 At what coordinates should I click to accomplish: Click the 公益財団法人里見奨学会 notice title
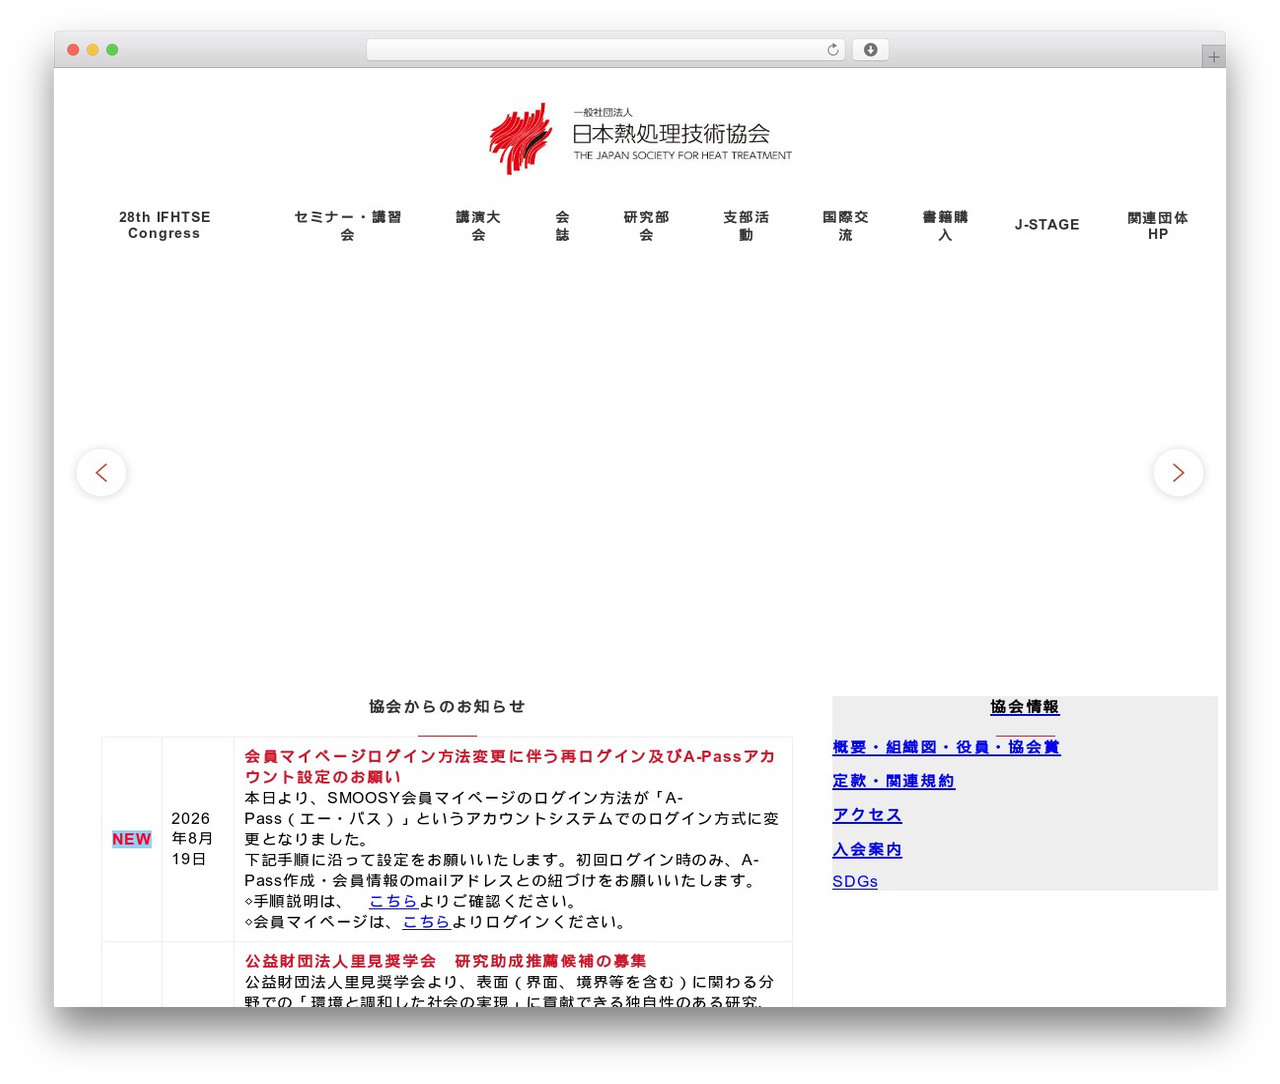click(446, 961)
